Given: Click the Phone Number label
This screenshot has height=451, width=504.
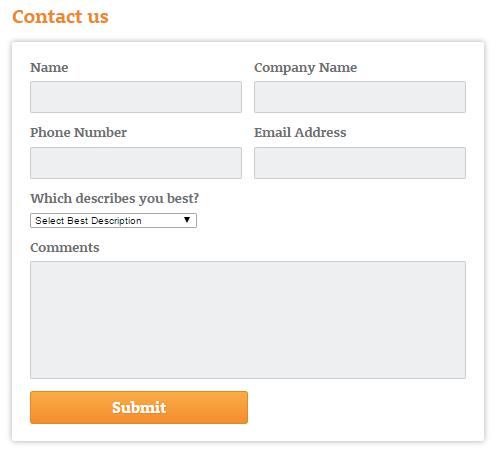Looking at the screenshot, I should [78, 133].
